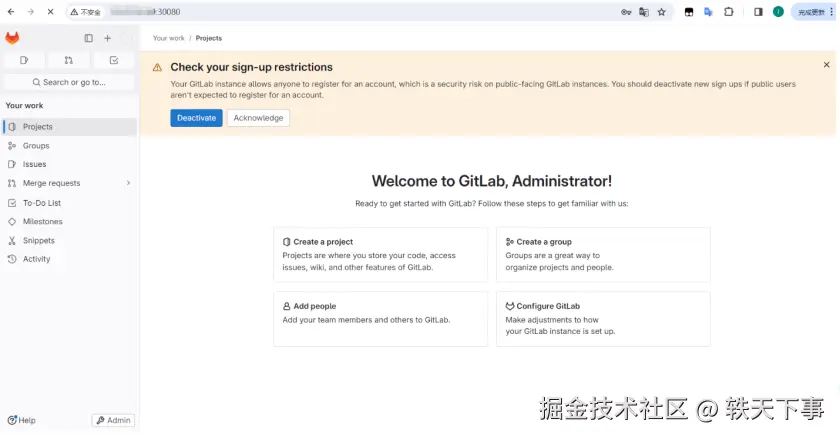Click the Welcome to GitLab, Administrator! heading
This screenshot has height=438, width=840.
point(492,181)
